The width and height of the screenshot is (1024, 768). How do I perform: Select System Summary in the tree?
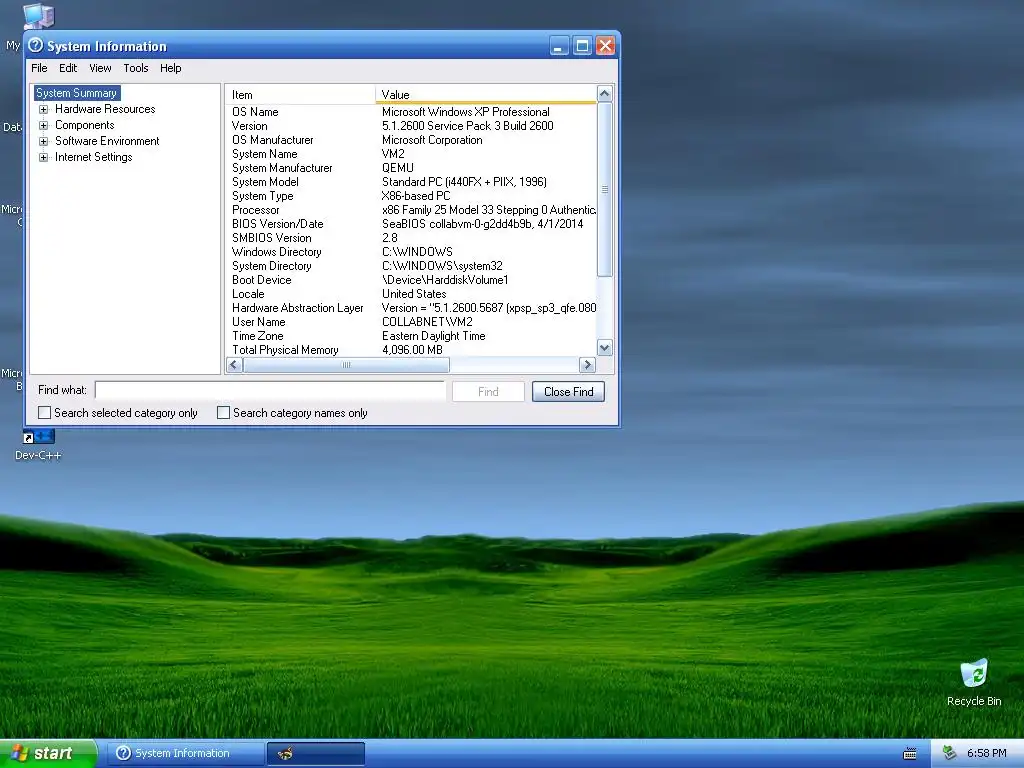(76, 93)
